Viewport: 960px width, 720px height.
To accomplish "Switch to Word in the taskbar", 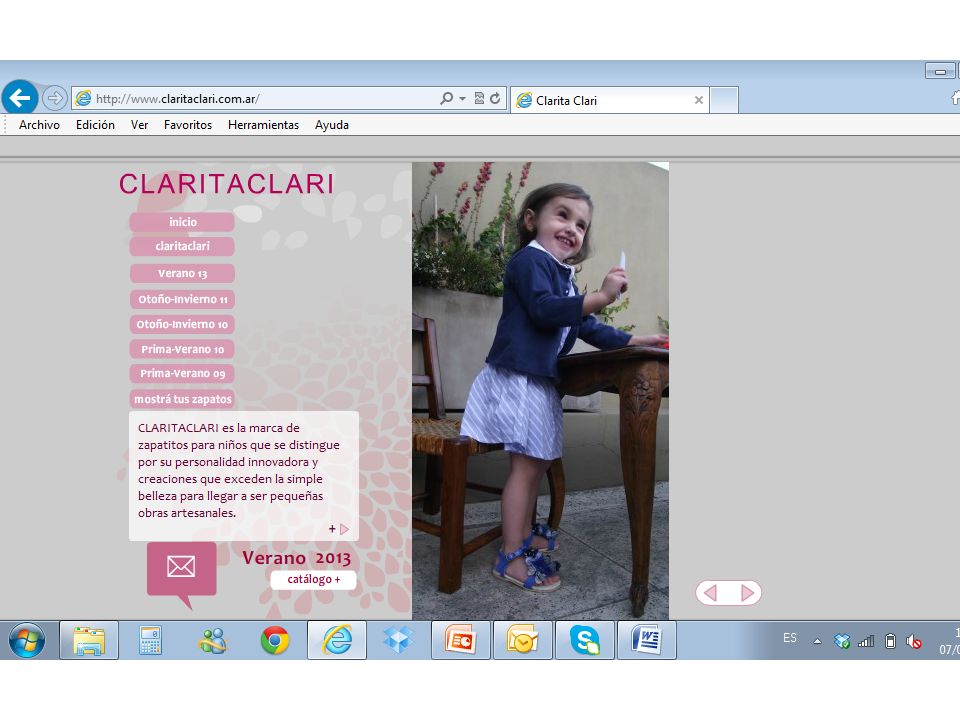I will 647,640.
